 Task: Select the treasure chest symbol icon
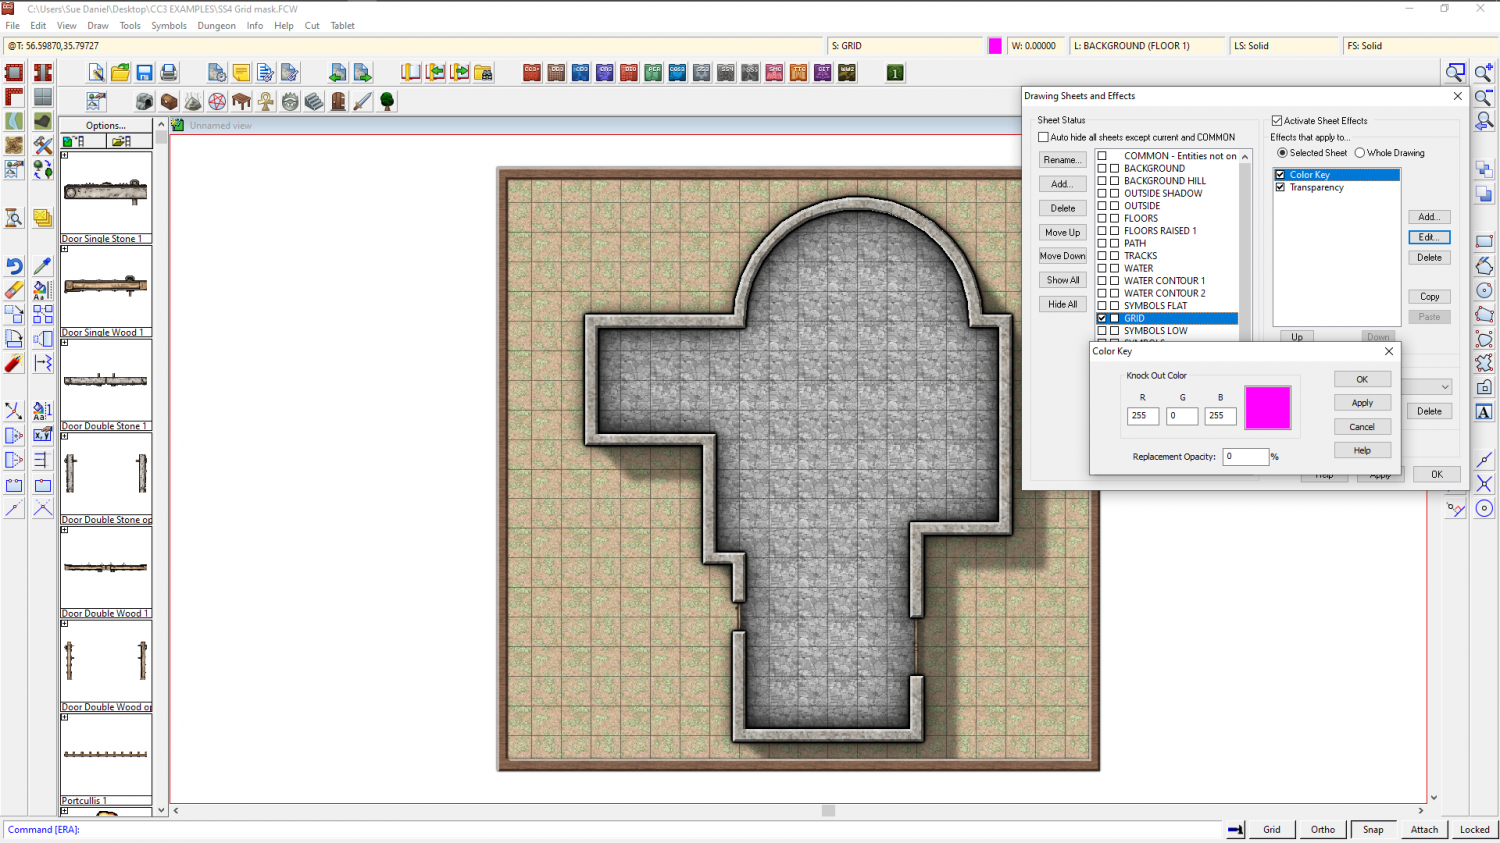169,101
